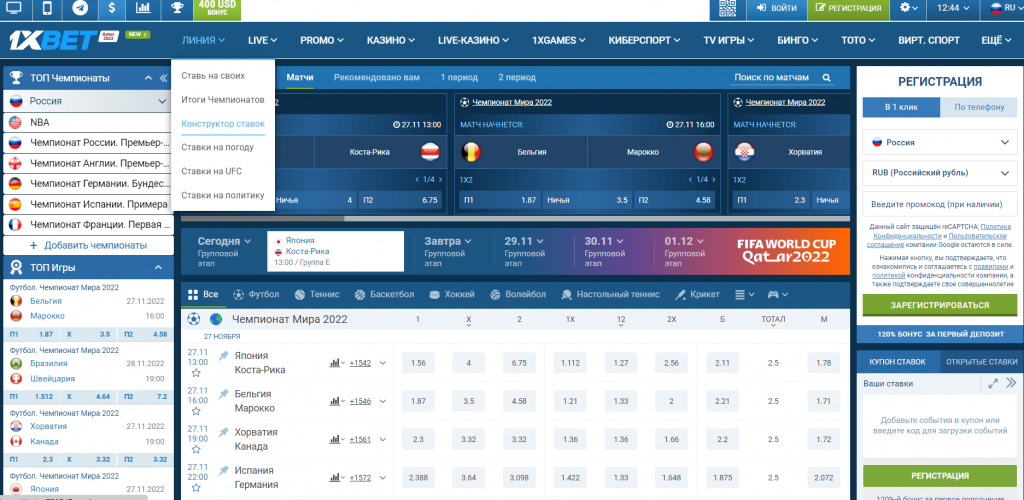Switch registration to 'По телефону'
Image resolution: width=1024 pixels, height=500 pixels.
[978, 106]
